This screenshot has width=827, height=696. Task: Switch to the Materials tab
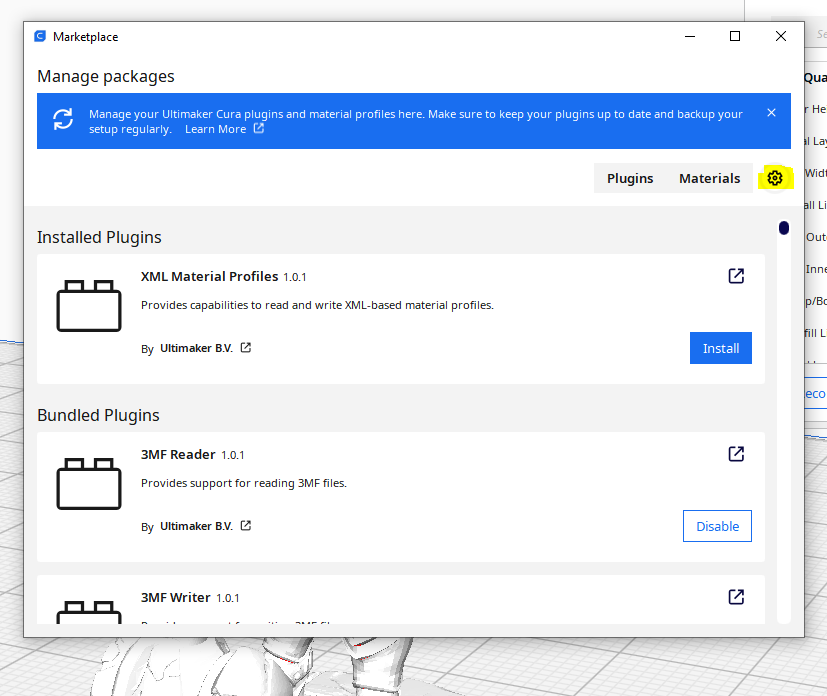tap(709, 178)
